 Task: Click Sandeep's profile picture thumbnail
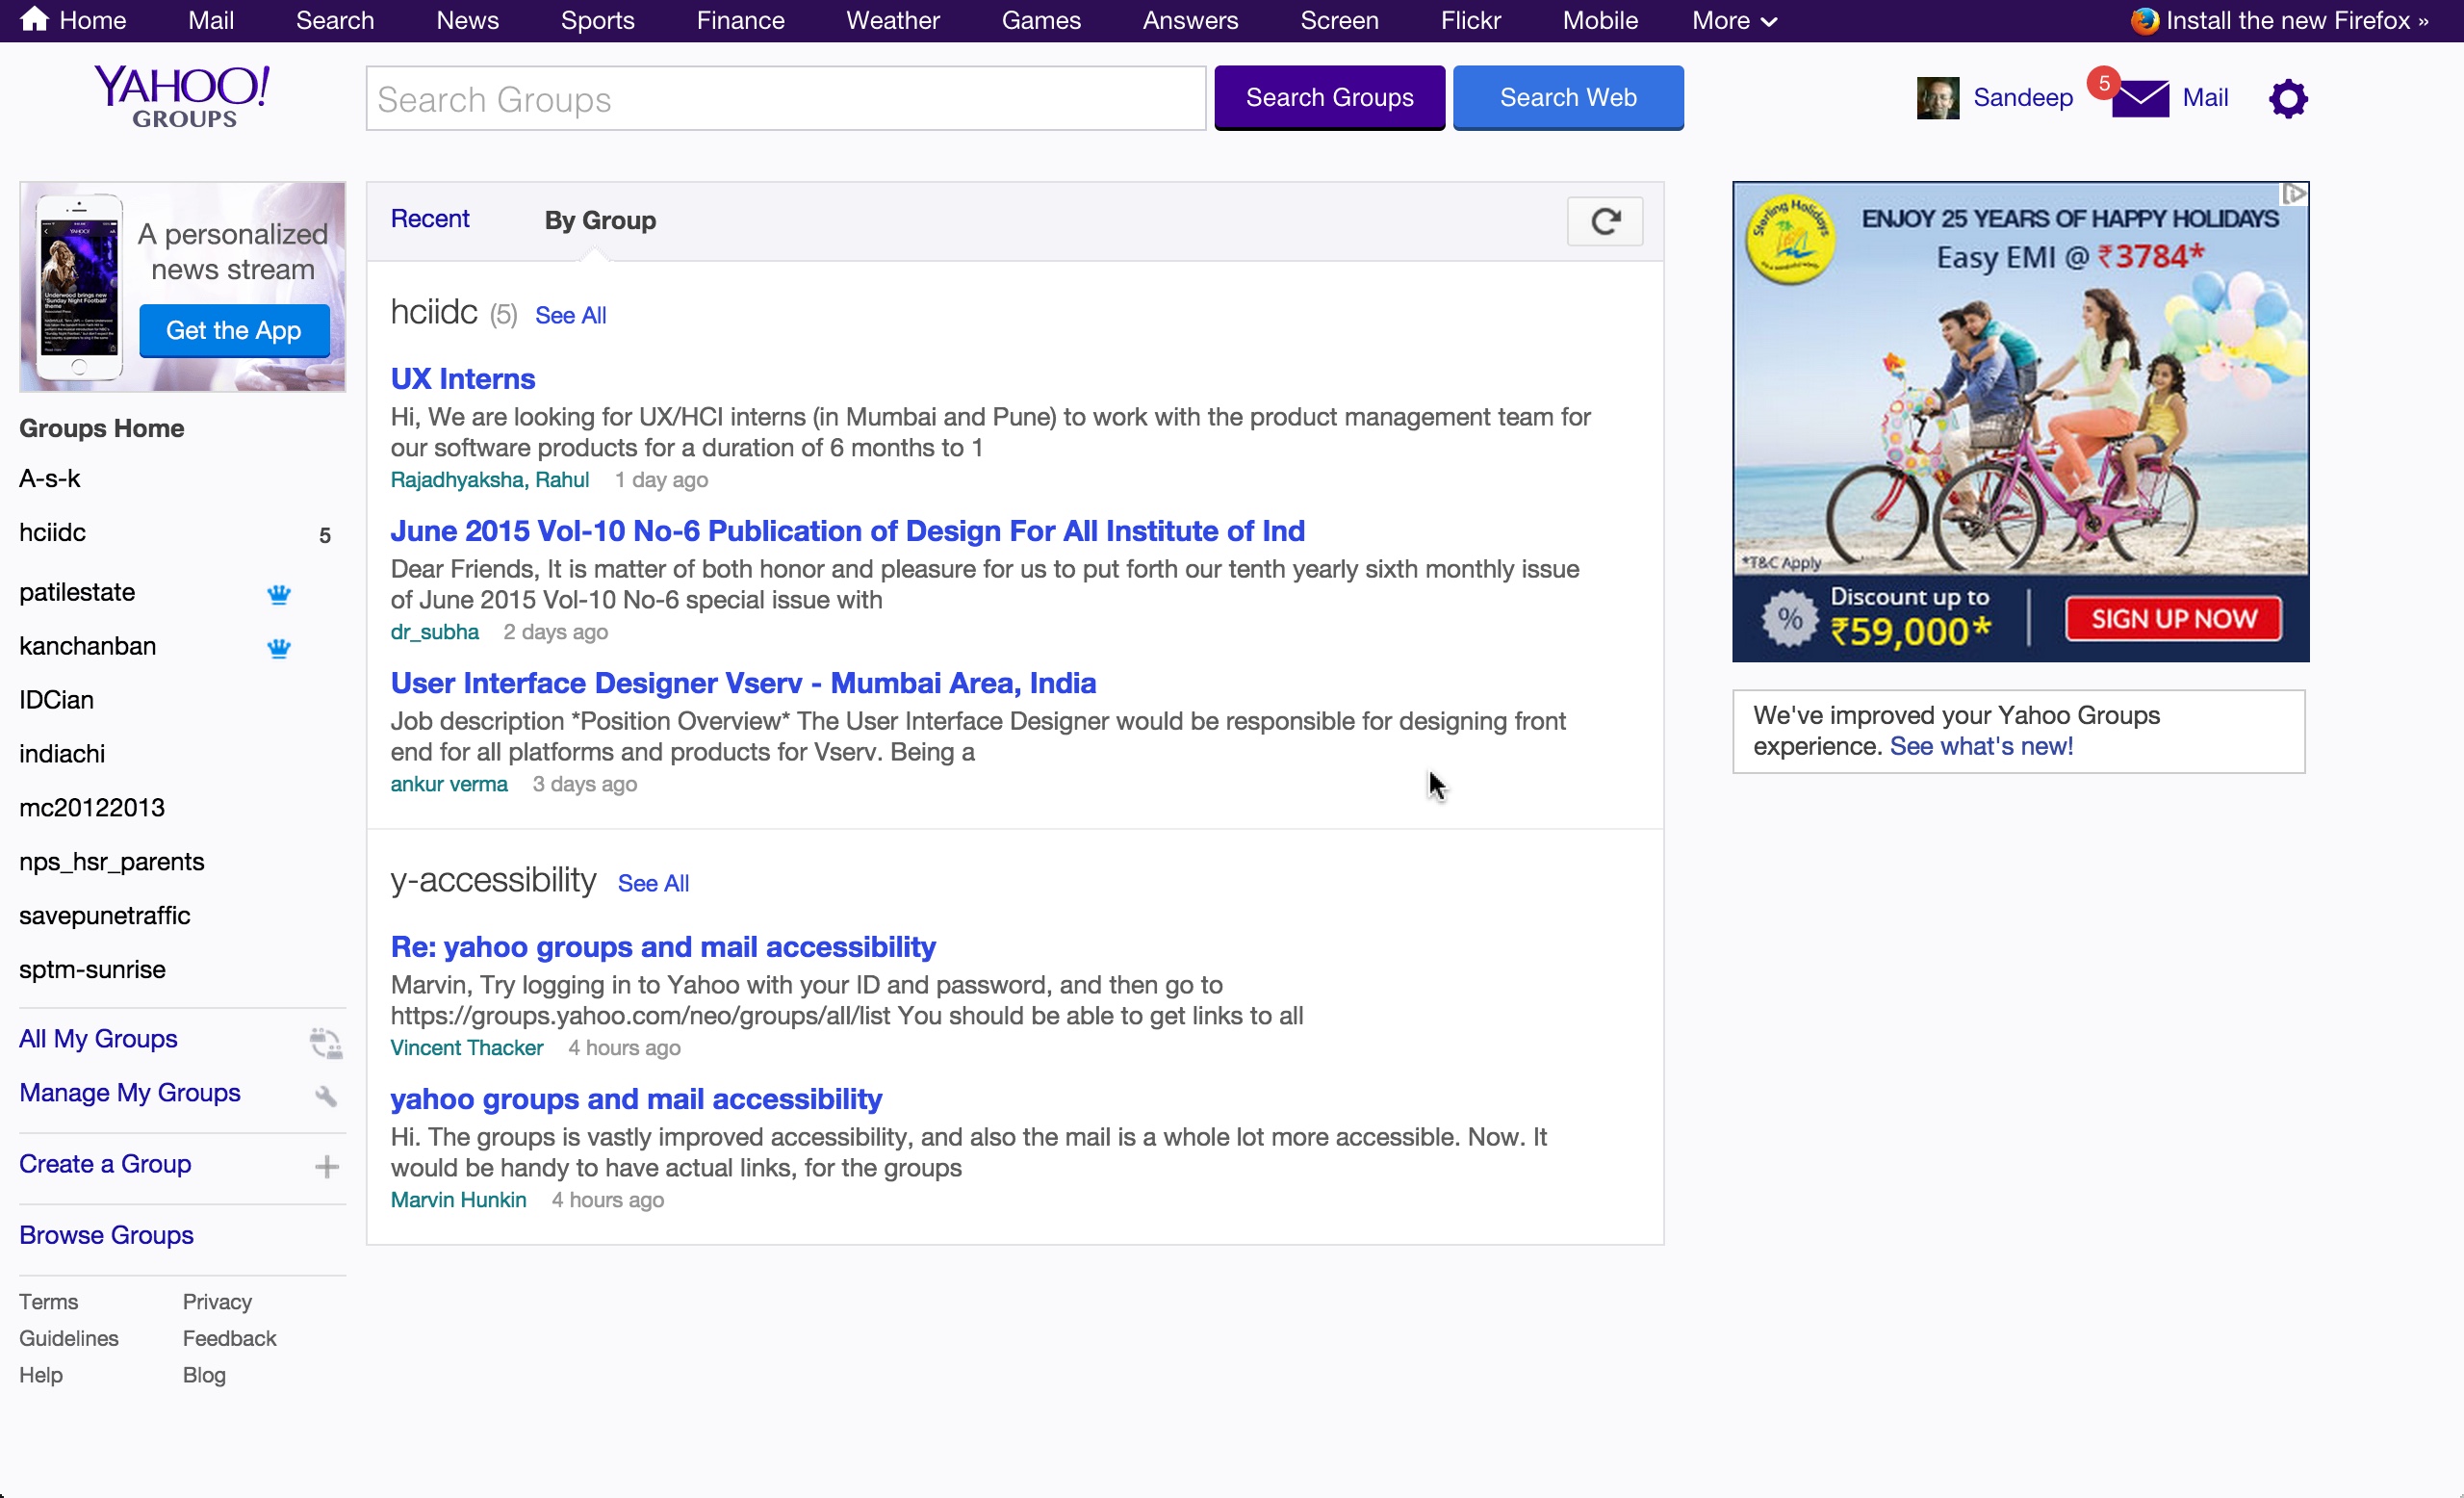(1937, 98)
